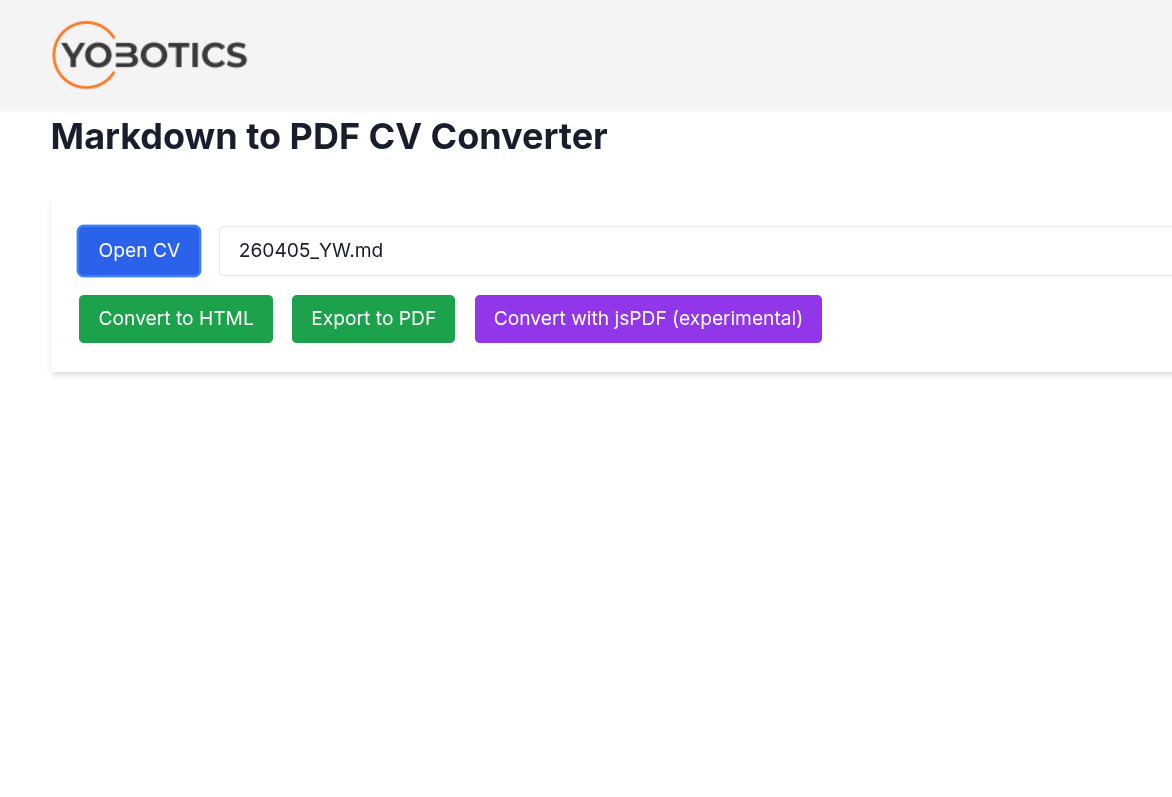Image resolution: width=1172 pixels, height=797 pixels.
Task: Click the blue Open CV button
Action: click(x=138, y=250)
